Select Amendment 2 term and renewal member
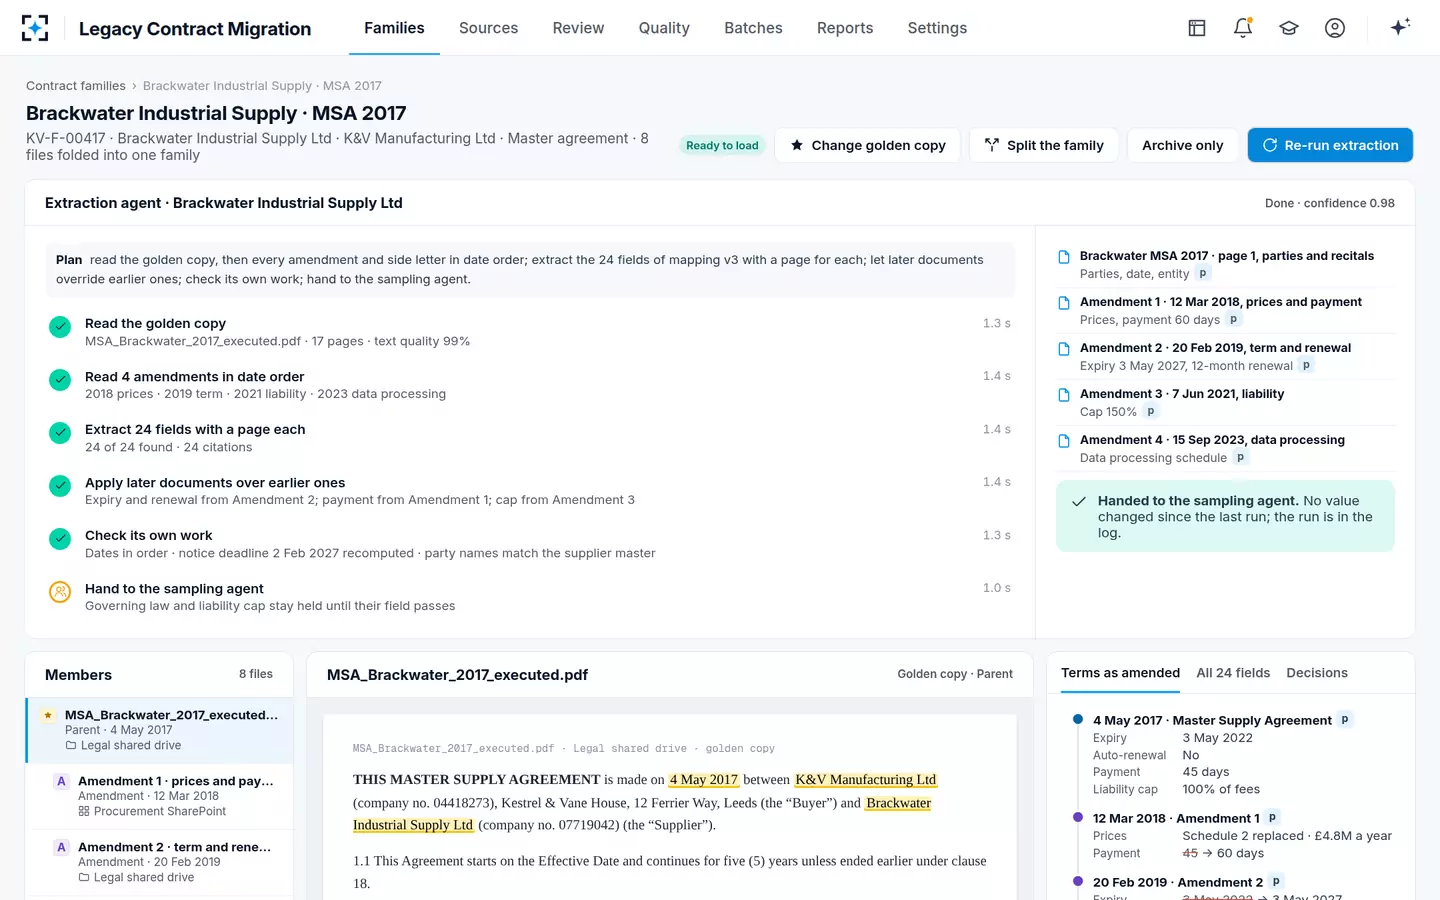Image resolution: width=1440 pixels, height=900 pixels. click(x=160, y=862)
